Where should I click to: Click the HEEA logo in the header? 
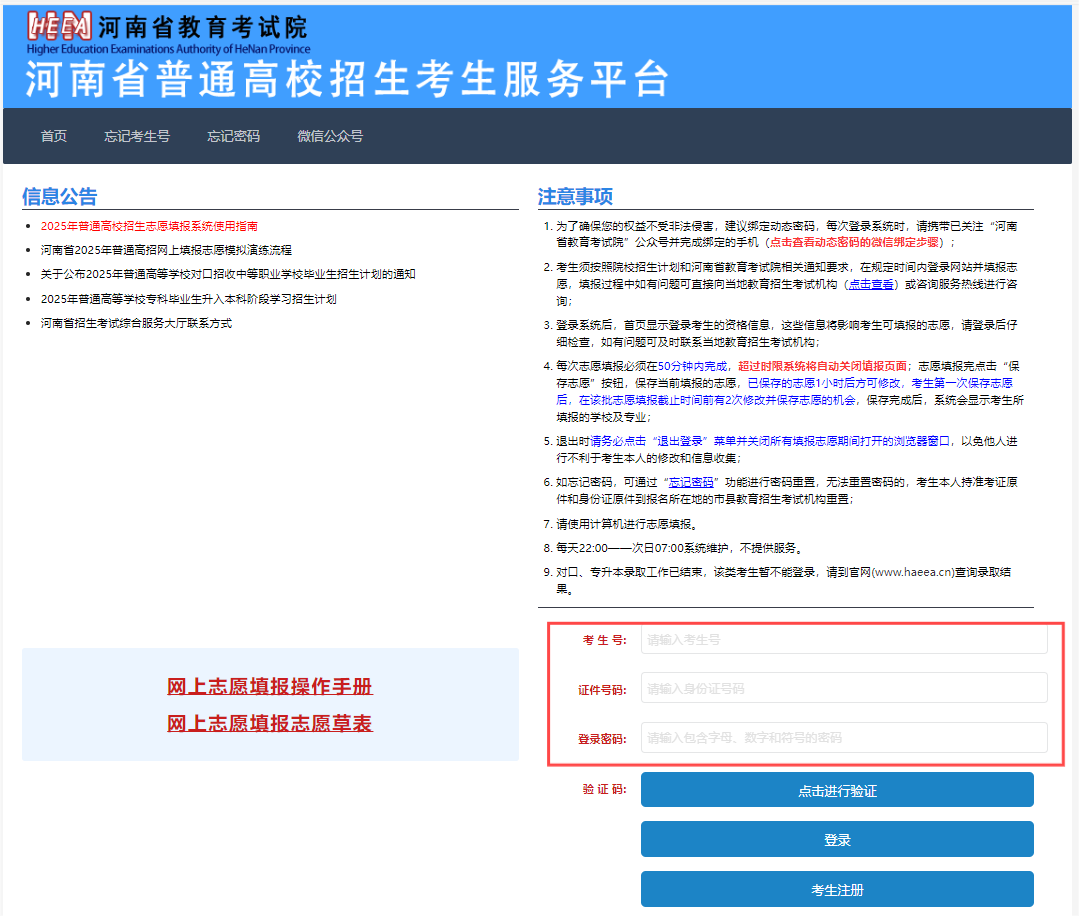pyautogui.click(x=59, y=27)
